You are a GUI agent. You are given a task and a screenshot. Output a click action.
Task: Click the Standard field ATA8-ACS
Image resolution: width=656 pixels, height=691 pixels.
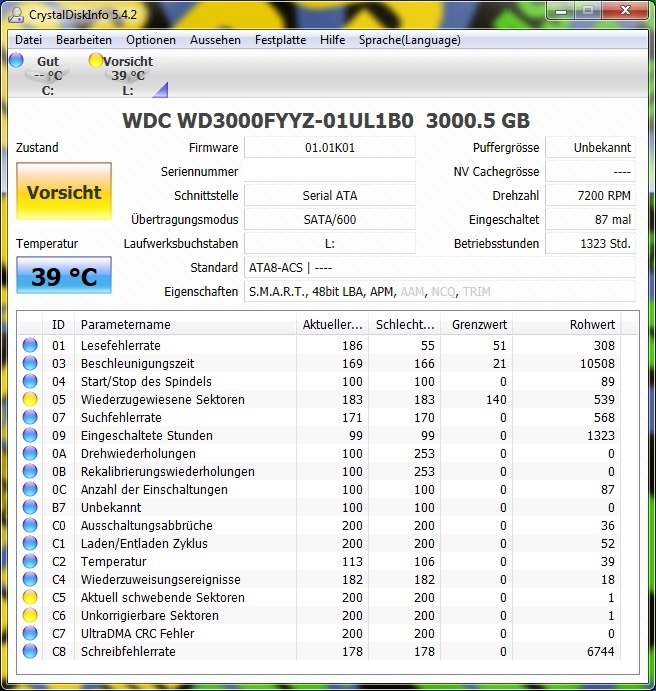pyautogui.click(x=440, y=267)
